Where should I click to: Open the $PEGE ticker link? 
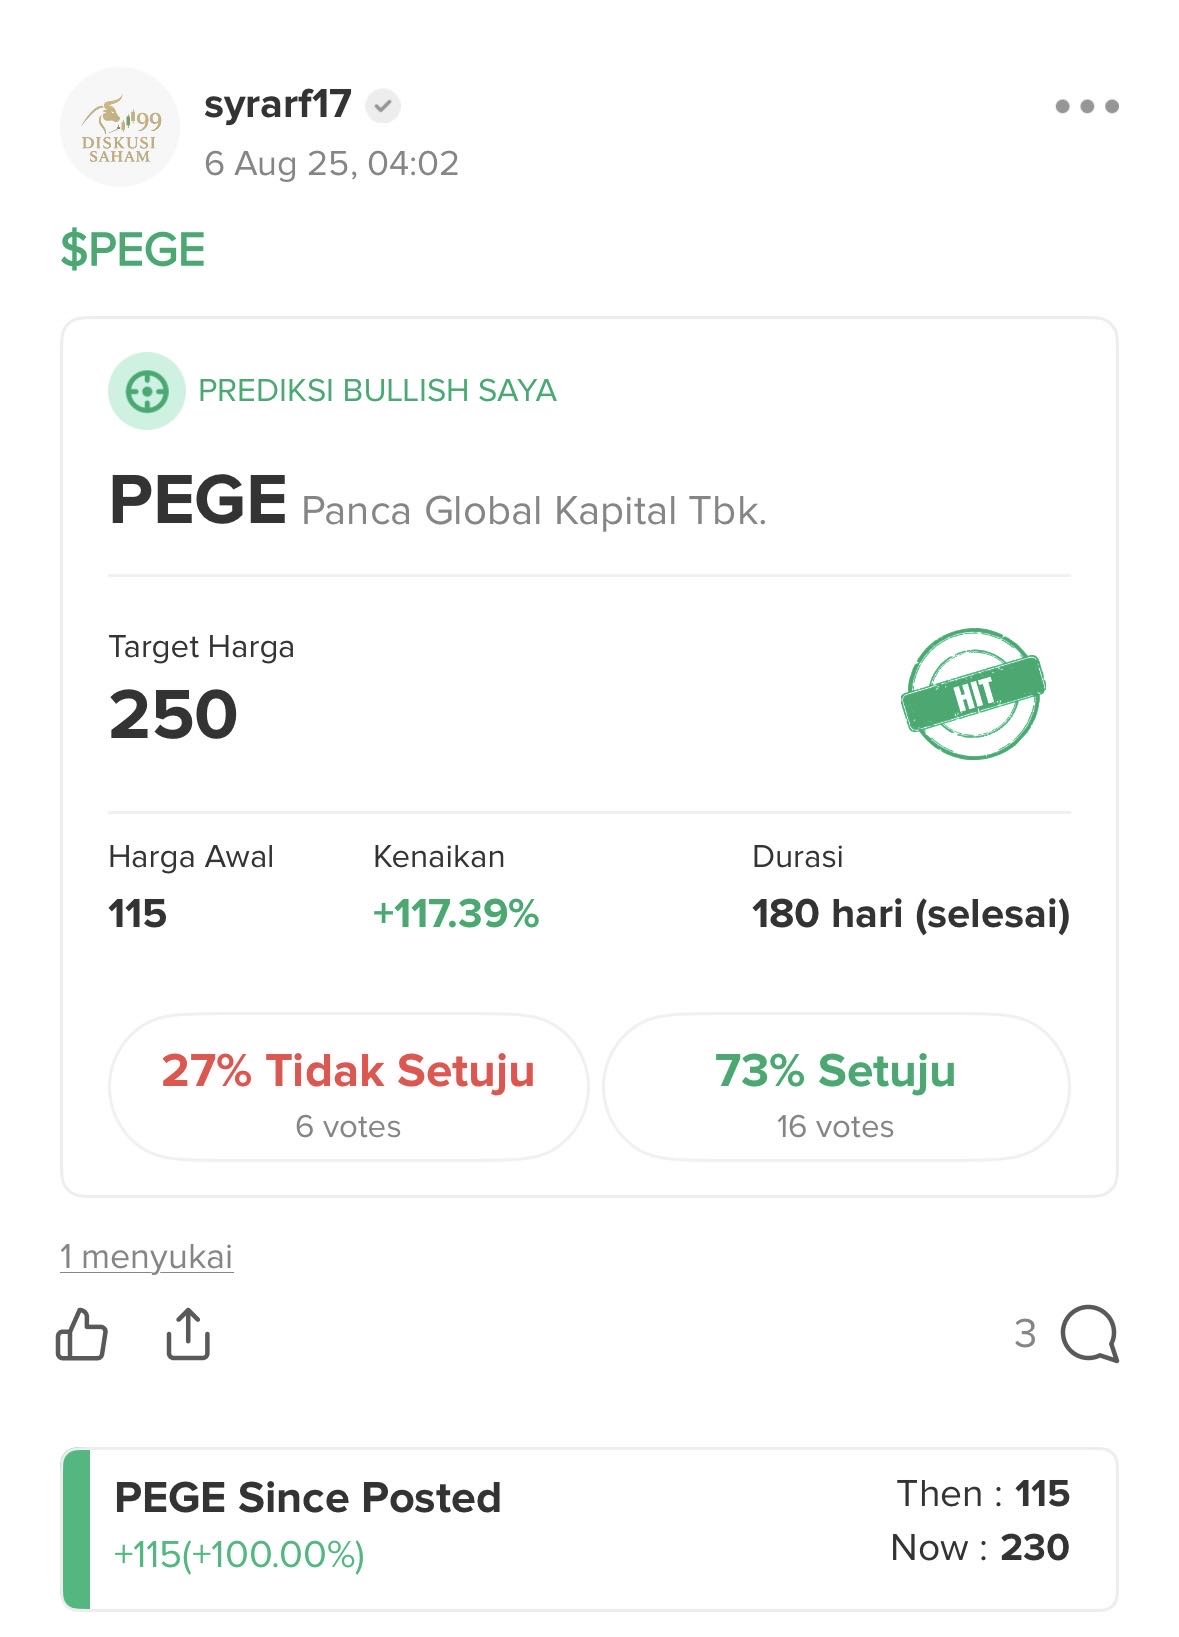133,250
